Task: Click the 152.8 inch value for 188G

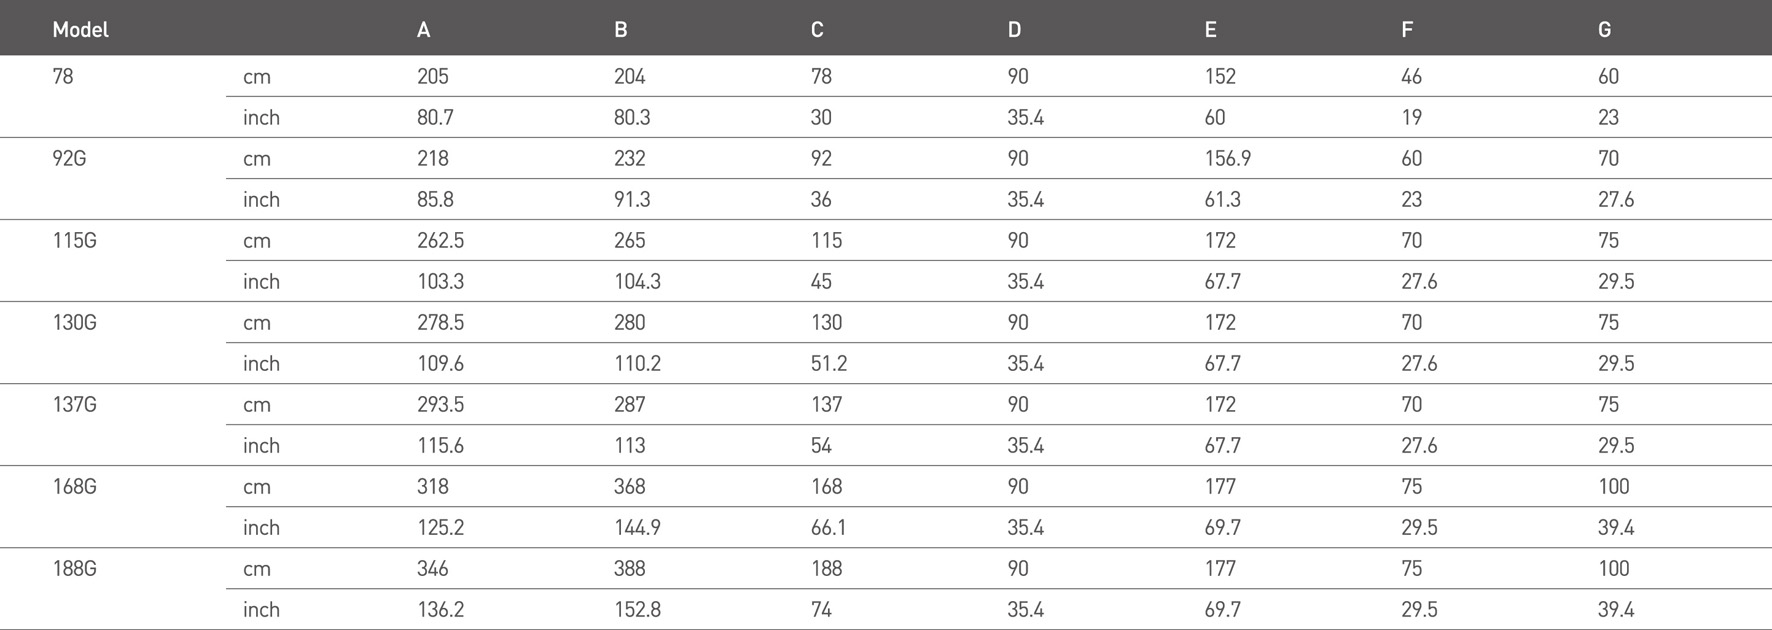Action: click(637, 609)
